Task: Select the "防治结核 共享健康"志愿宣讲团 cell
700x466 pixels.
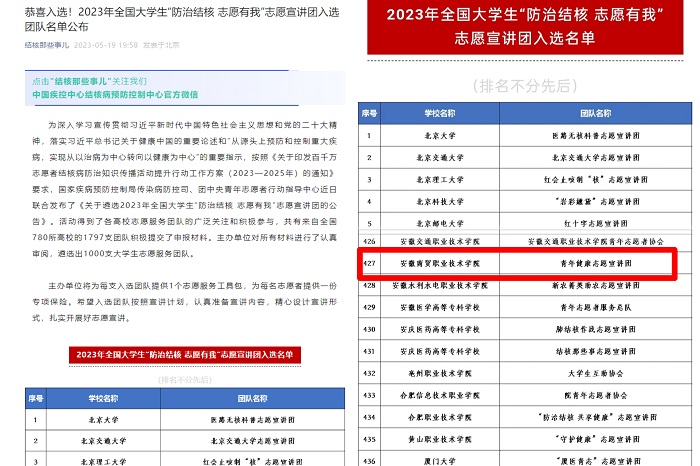Action: click(596, 417)
